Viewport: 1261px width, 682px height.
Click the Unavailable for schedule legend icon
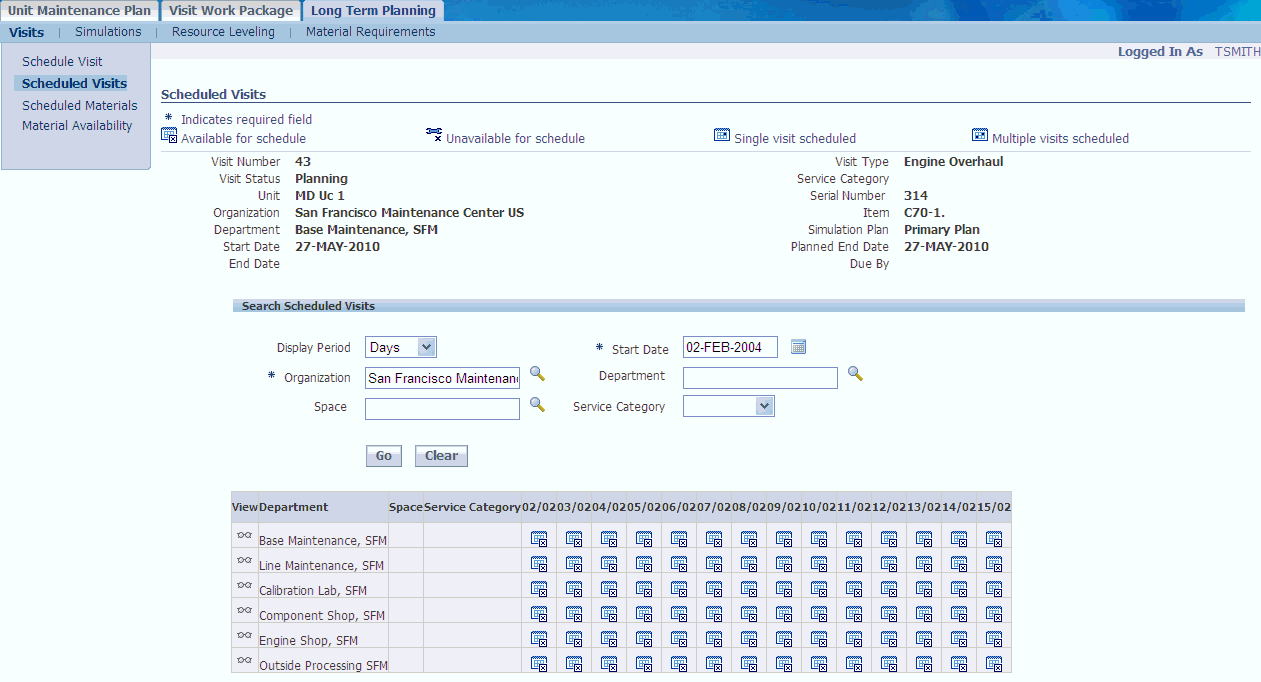coord(434,133)
